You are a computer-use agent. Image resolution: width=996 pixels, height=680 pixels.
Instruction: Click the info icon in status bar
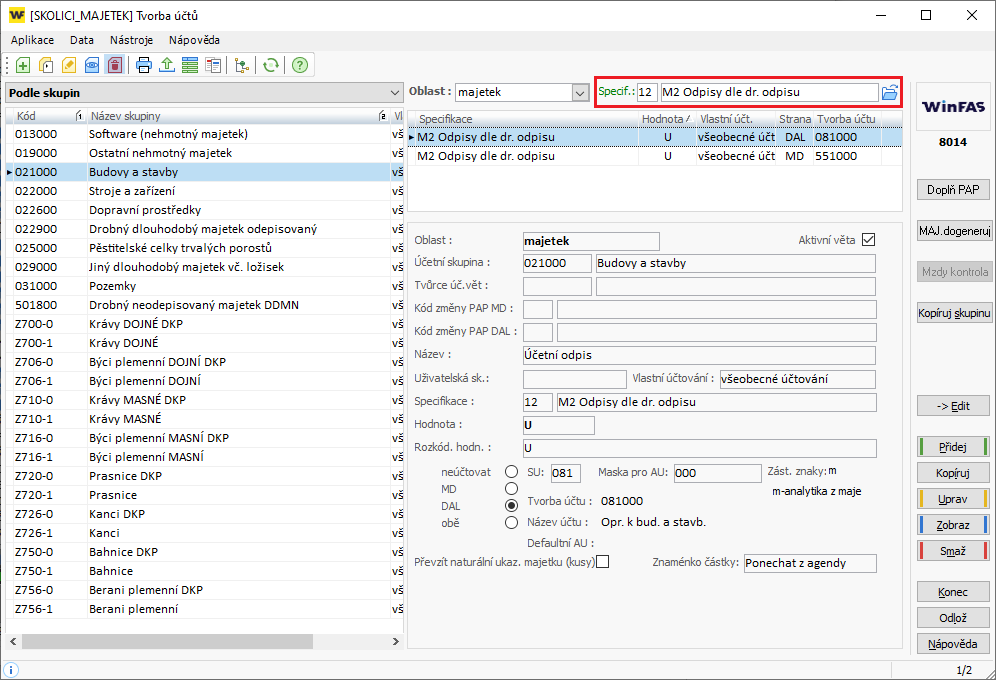11,670
